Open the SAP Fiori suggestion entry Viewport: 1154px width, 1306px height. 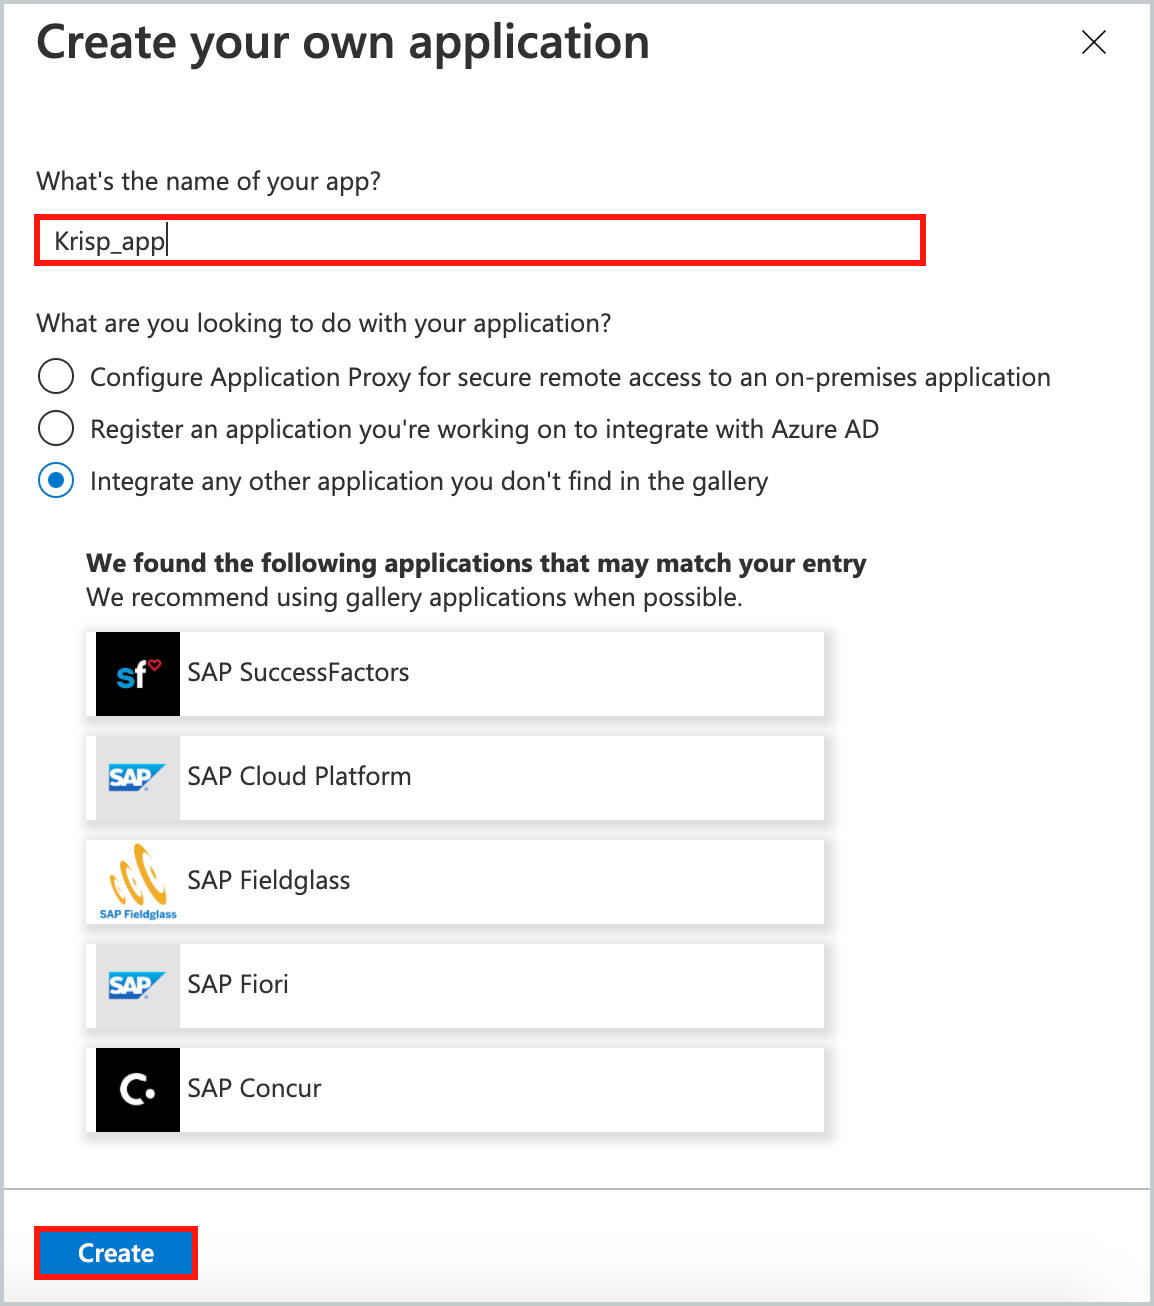455,985
